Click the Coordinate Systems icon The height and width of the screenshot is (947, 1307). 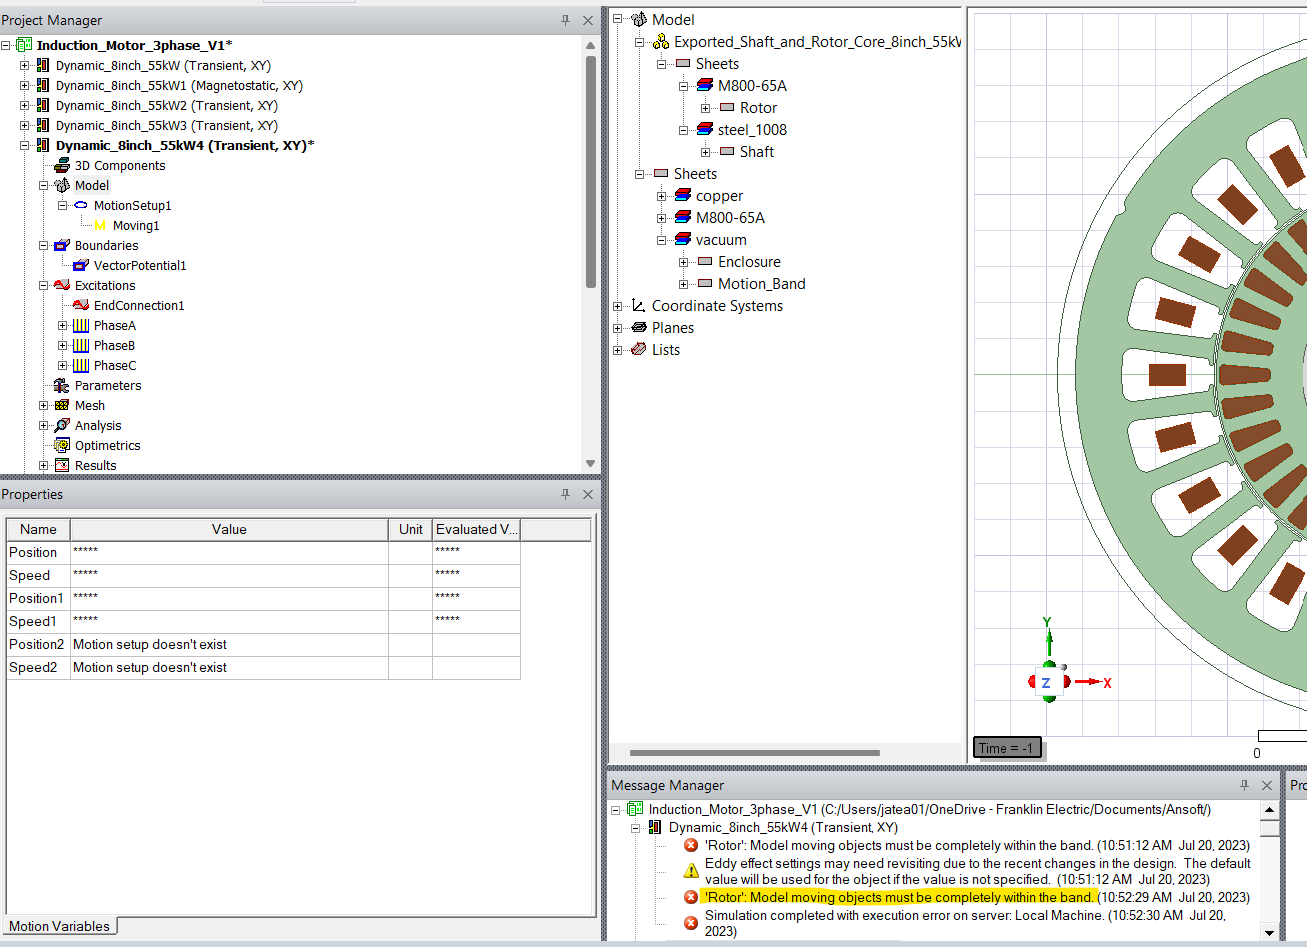point(639,305)
